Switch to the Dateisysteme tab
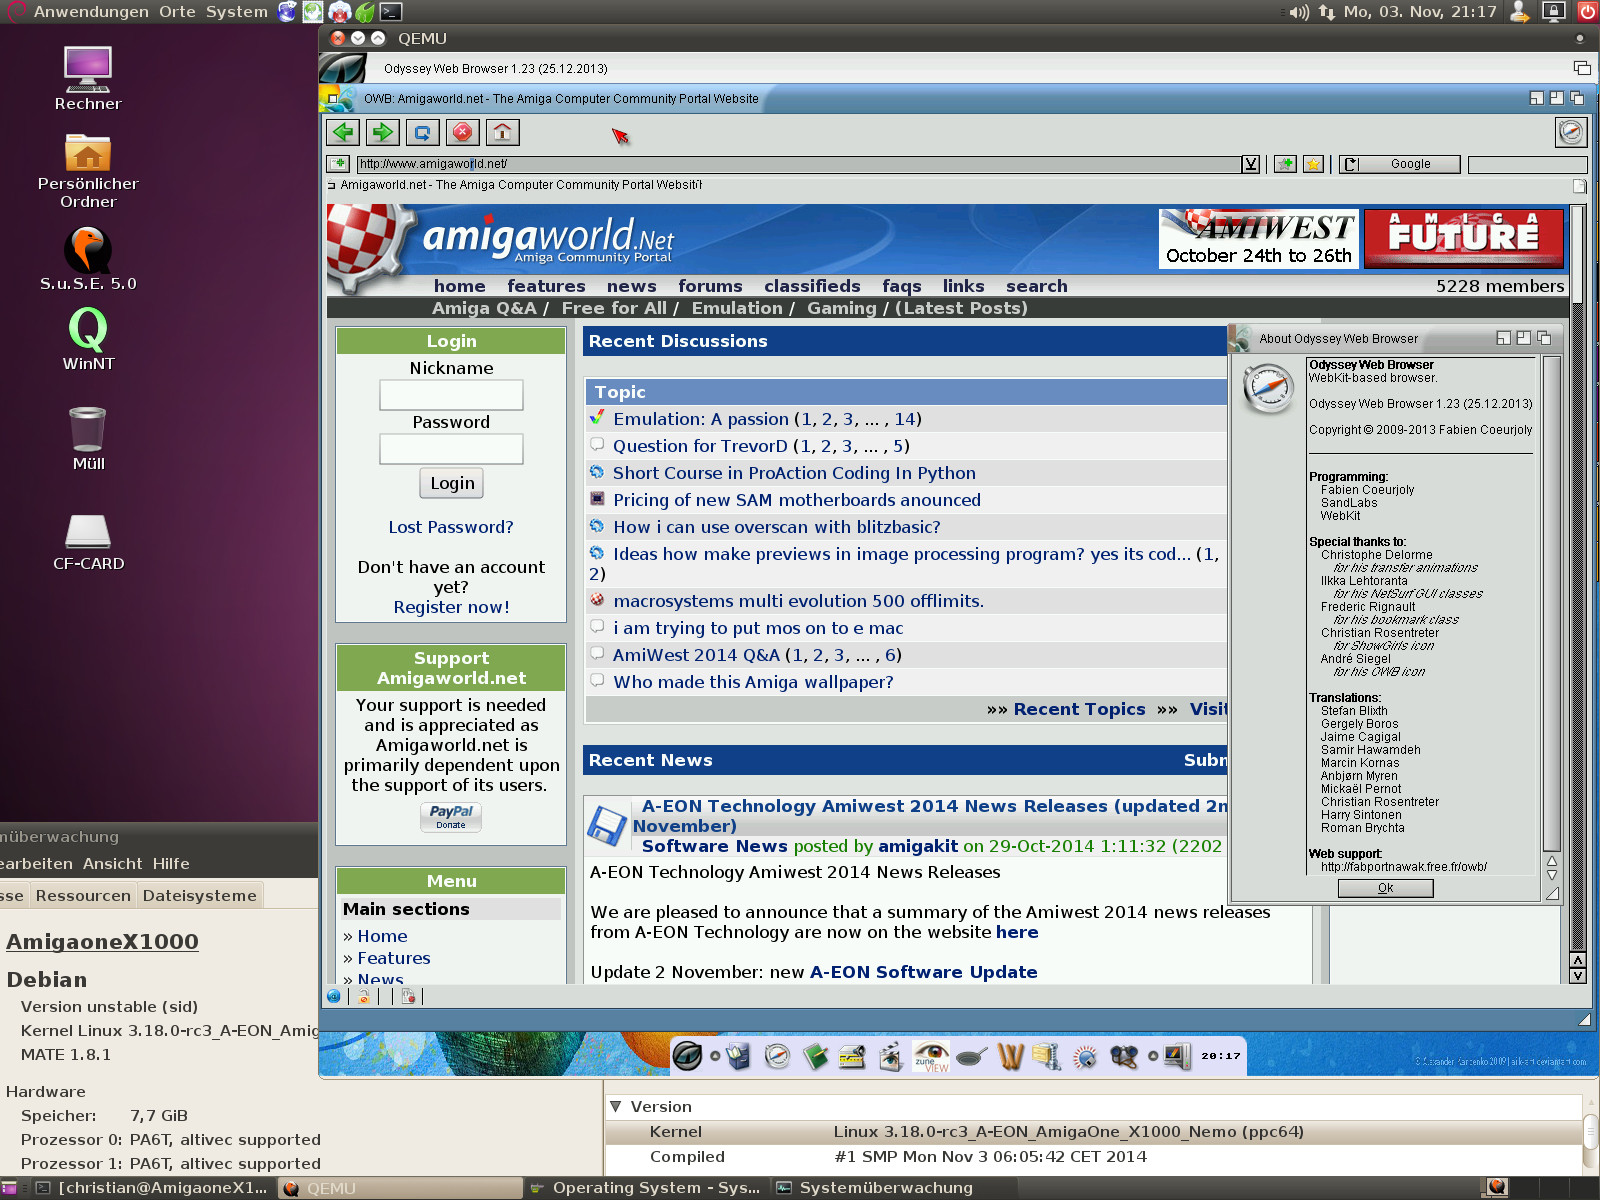The height and width of the screenshot is (1200, 1600). 199,895
